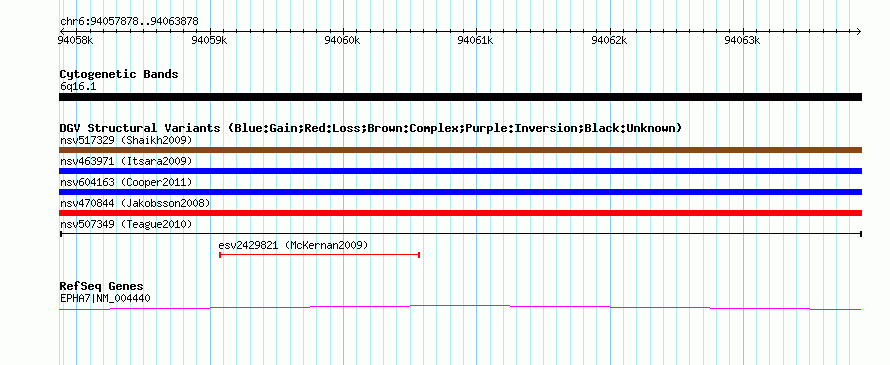This screenshot has height=365, width=890.
Task: Click the EPHA7|NM_004440 gene label
Action: coord(105,298)
